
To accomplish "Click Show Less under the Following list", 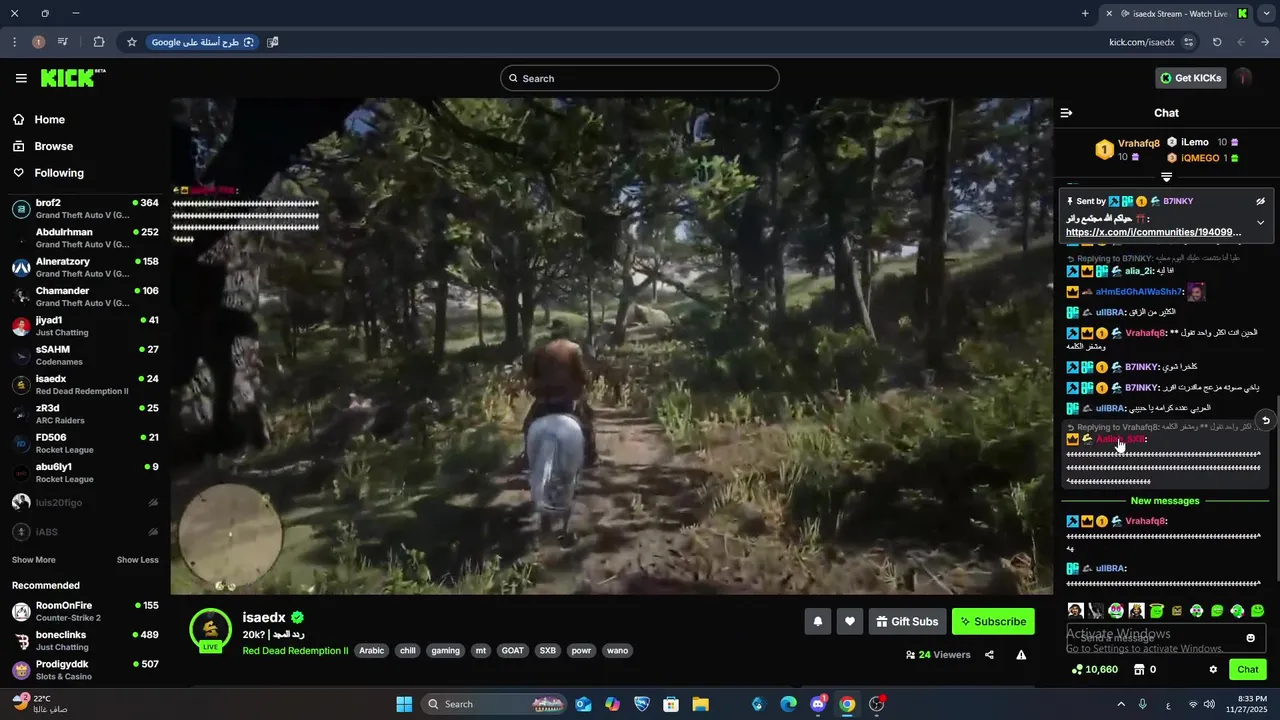I will click(x=138, y=560).
